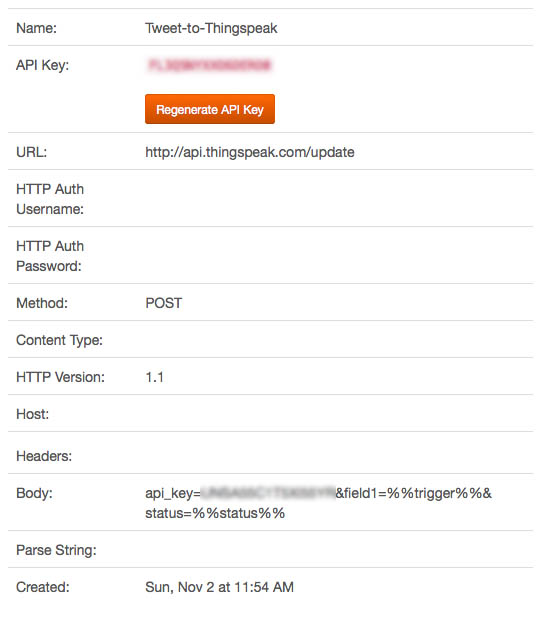The height and width of the screenshot is (629, 545).
Task: Click the Method: label
Action: coord(42,303)
